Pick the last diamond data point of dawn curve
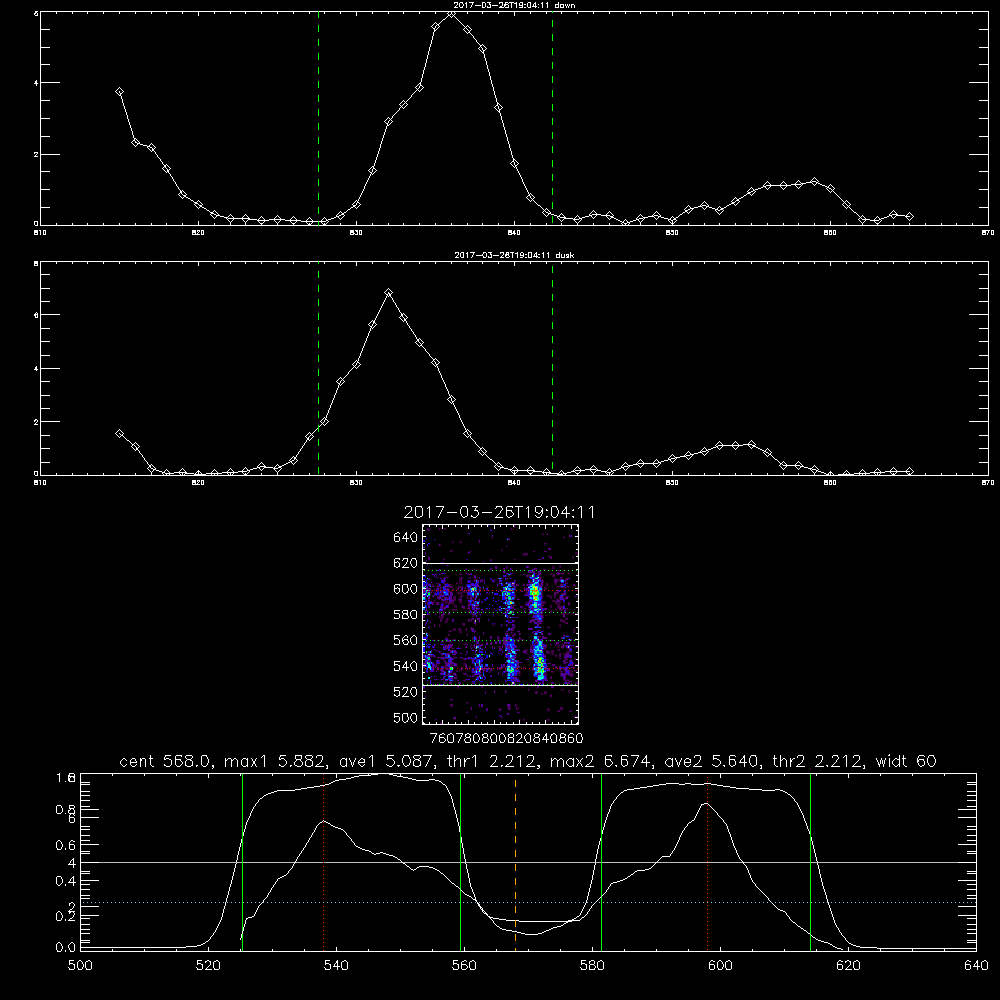 pyautogui.click(x=909, y=217)
